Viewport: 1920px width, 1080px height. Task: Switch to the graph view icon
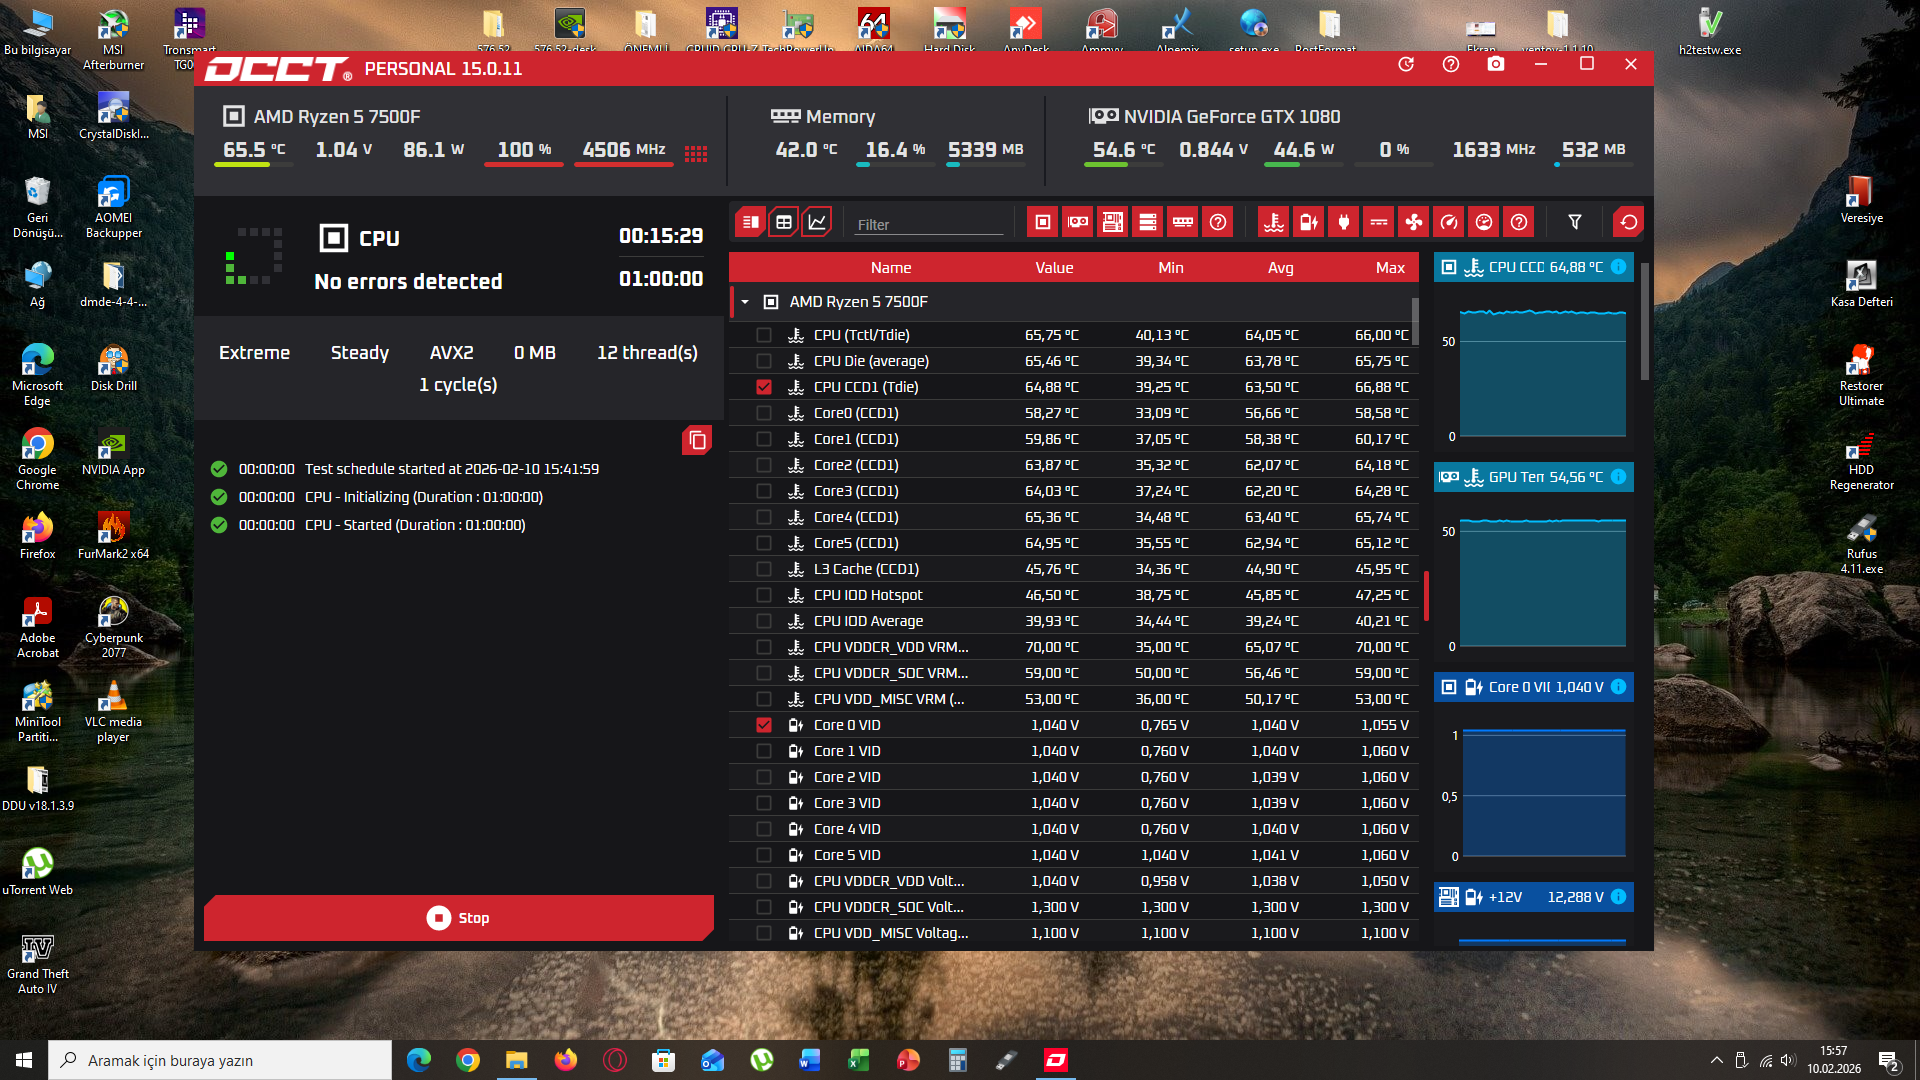pyautogui.click(x=817, y=222)
